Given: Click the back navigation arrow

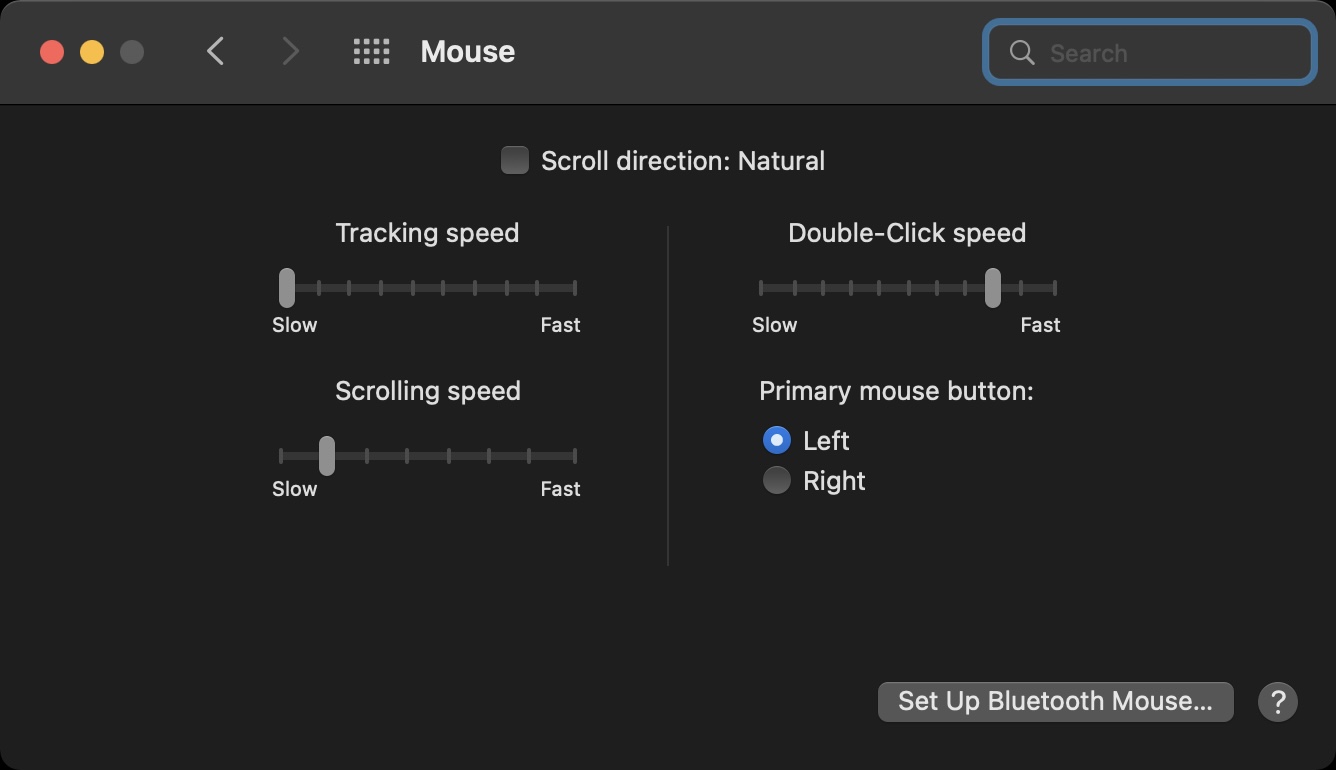Looking at the screenshot, I should pos(215,51).
